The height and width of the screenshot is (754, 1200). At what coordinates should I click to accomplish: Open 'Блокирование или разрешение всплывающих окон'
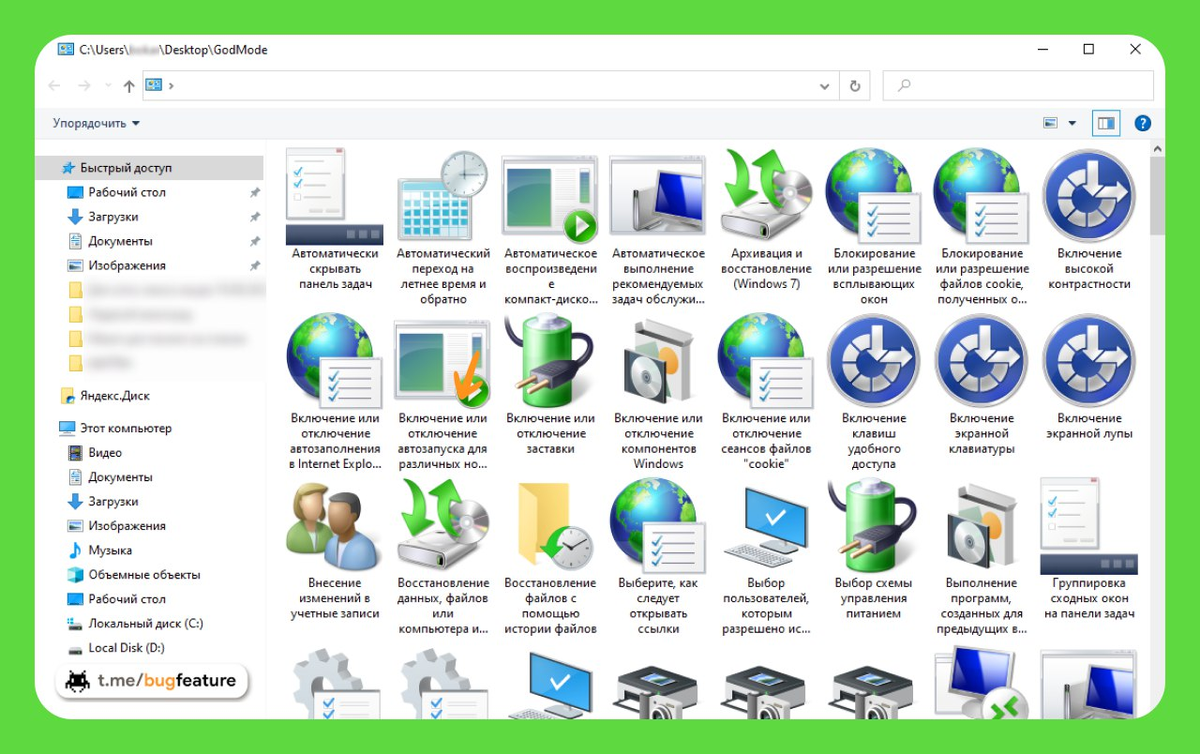tap(874, 227)
